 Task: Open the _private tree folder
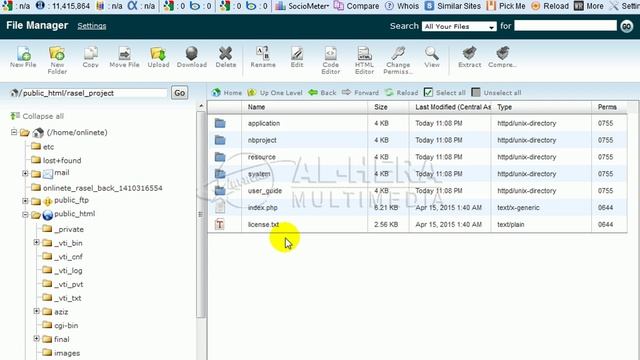point(63,229)
